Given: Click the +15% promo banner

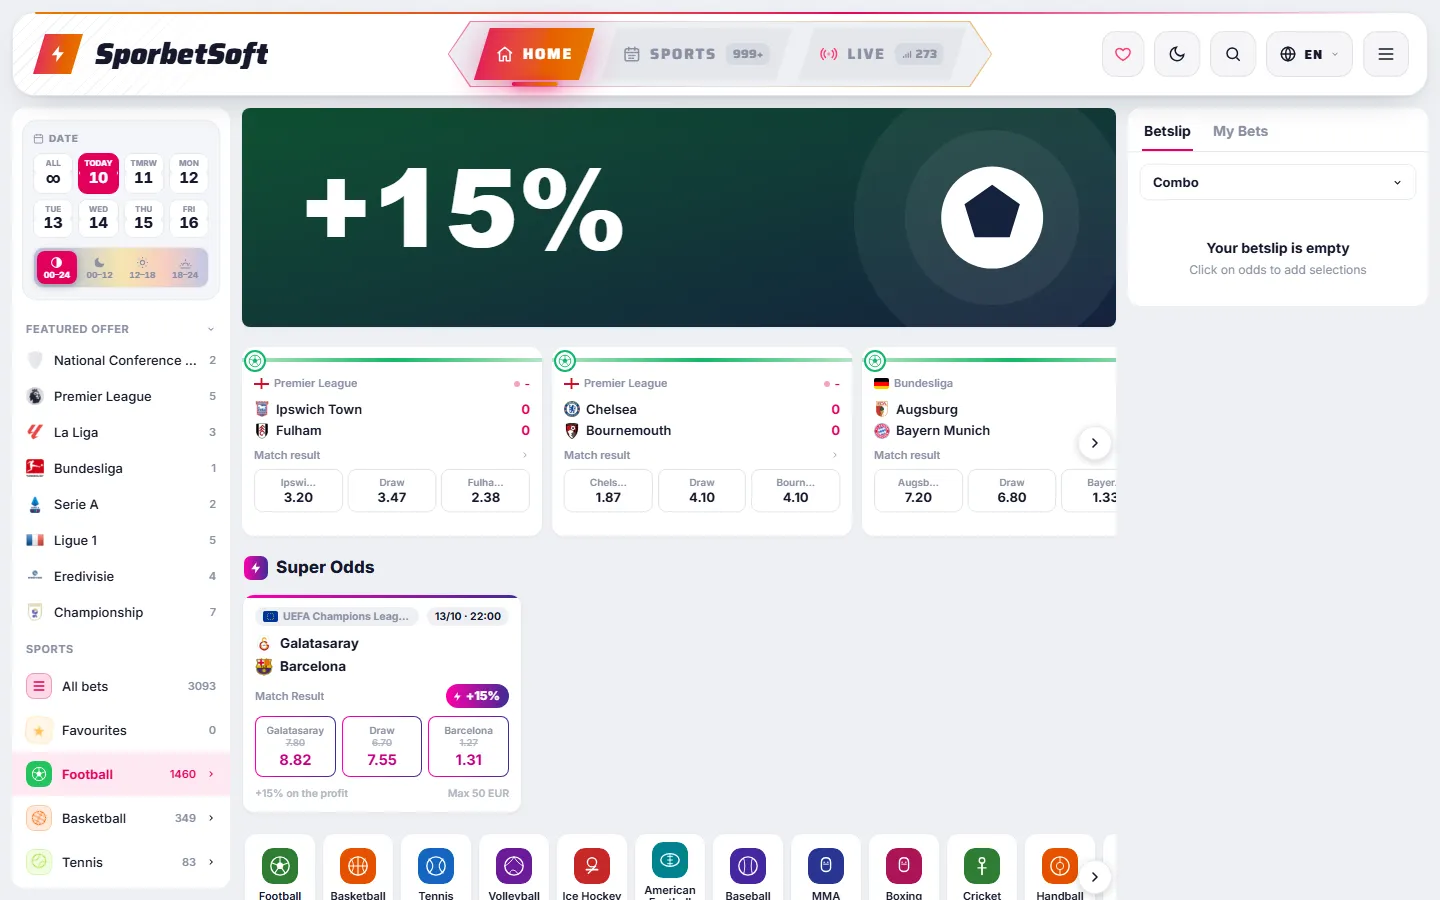Looking at the screenshot, I should coord(679,217).
